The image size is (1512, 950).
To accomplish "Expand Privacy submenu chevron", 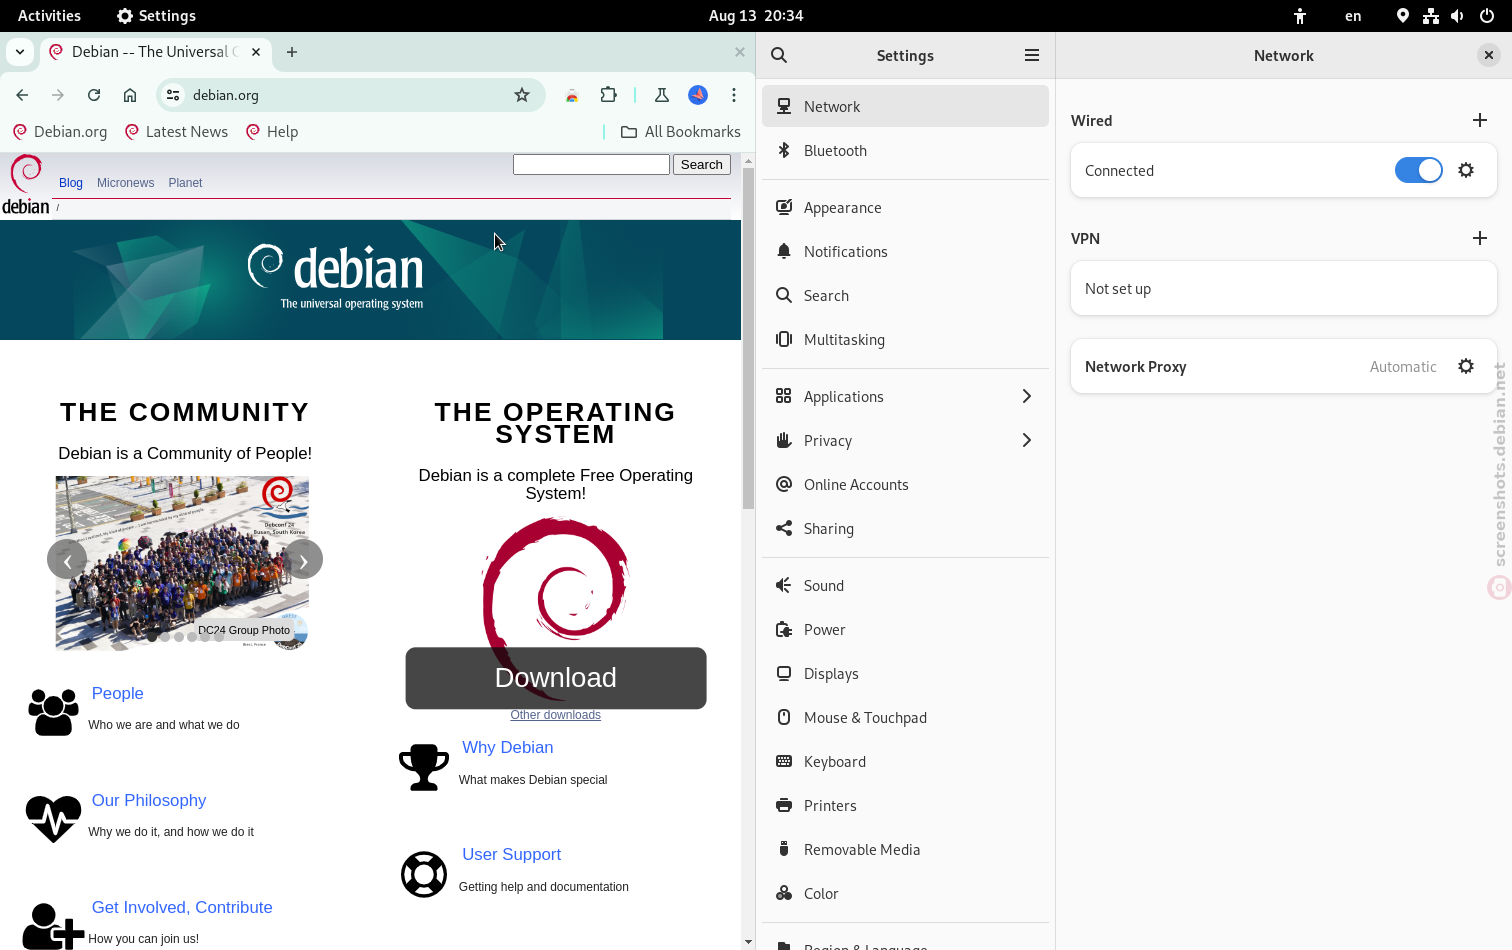I will [1026, 440].
